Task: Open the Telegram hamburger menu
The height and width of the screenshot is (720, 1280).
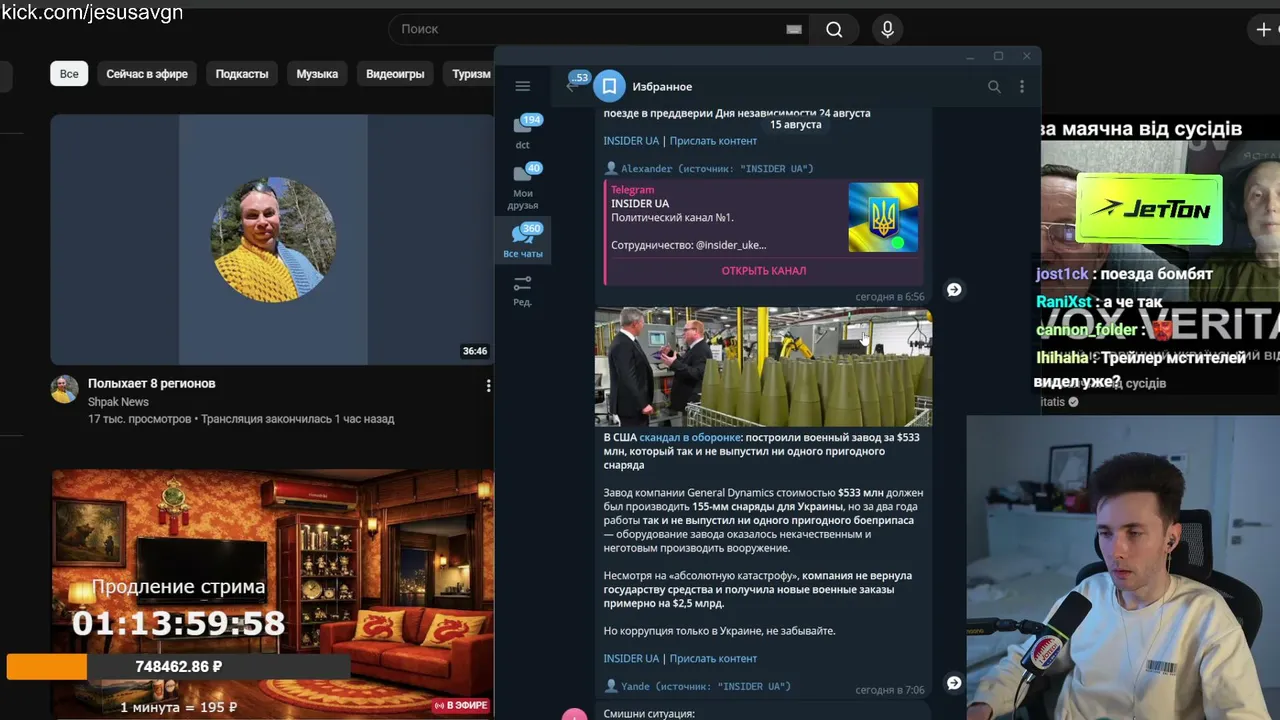Action: [522, 86]
